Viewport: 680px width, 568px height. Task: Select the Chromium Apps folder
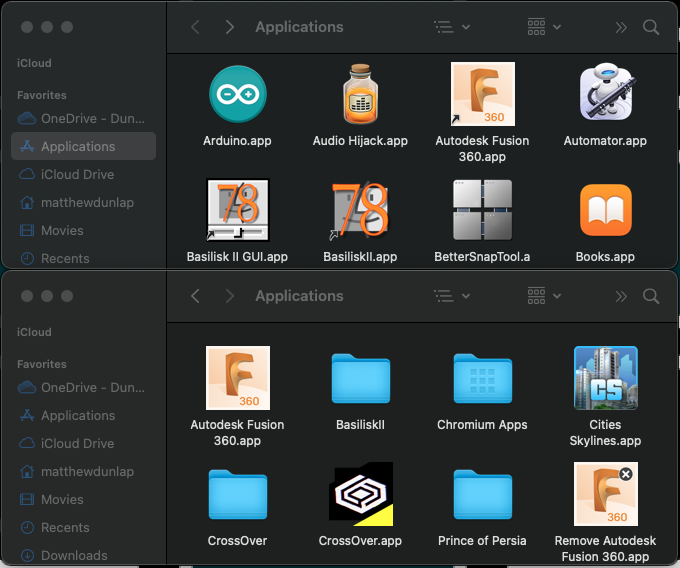[x=483, y=379]
